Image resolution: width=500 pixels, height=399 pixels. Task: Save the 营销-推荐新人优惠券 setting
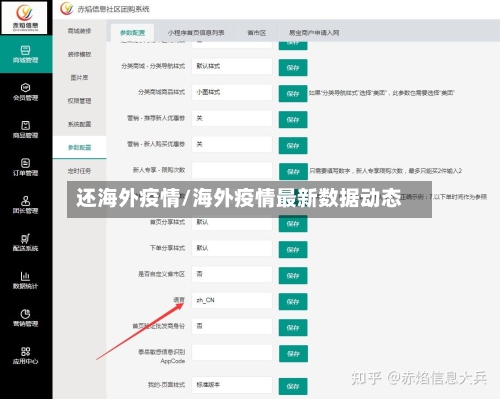[x=293, y=120]
